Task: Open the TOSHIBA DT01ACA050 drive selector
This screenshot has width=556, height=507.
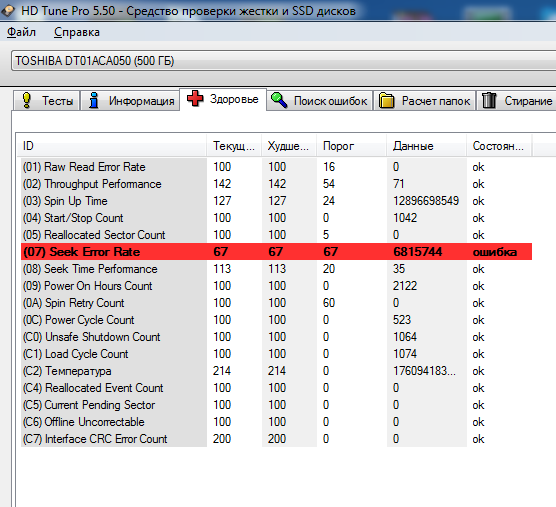Action: coord(284,61)
